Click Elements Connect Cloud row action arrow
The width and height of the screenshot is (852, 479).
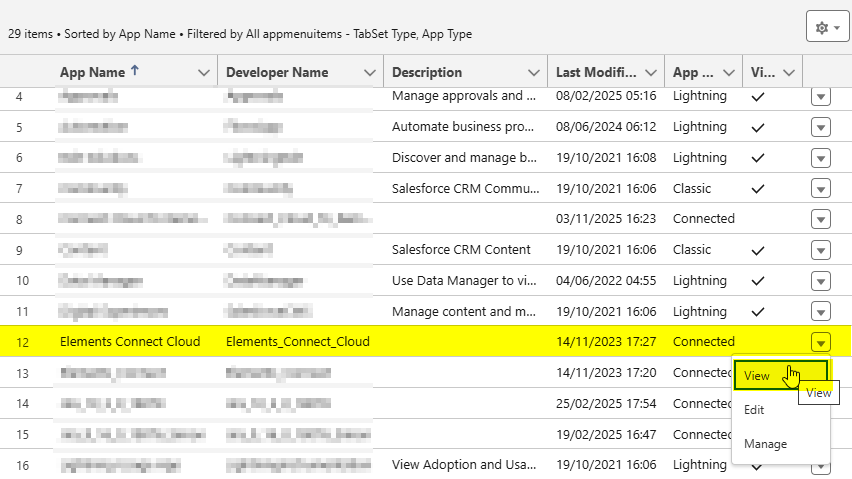coord(821,342)
